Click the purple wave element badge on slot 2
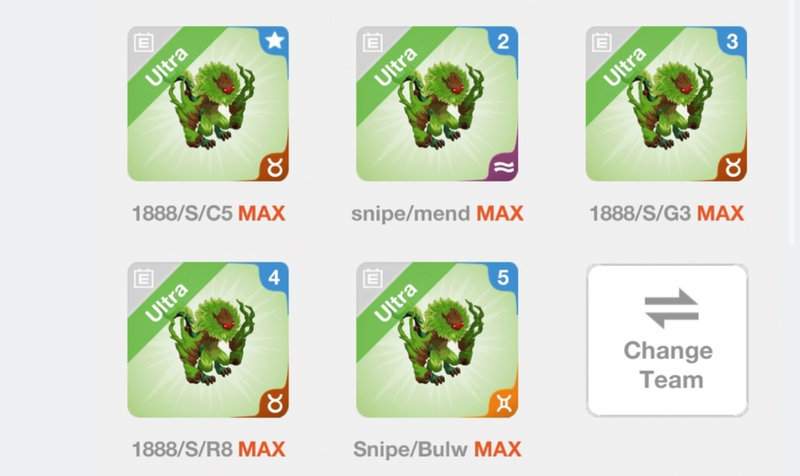 pyautogui.click(x=504, y=167)
